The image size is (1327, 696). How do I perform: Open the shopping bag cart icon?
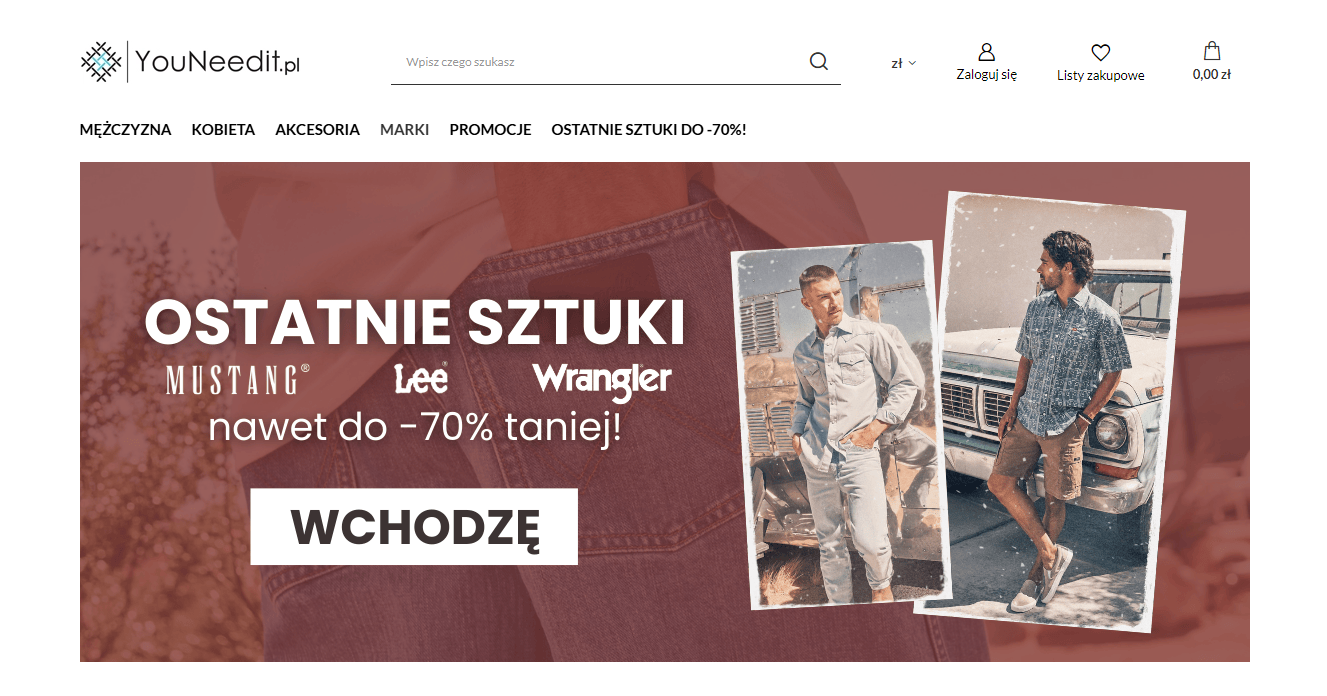tap(1212, 51)
